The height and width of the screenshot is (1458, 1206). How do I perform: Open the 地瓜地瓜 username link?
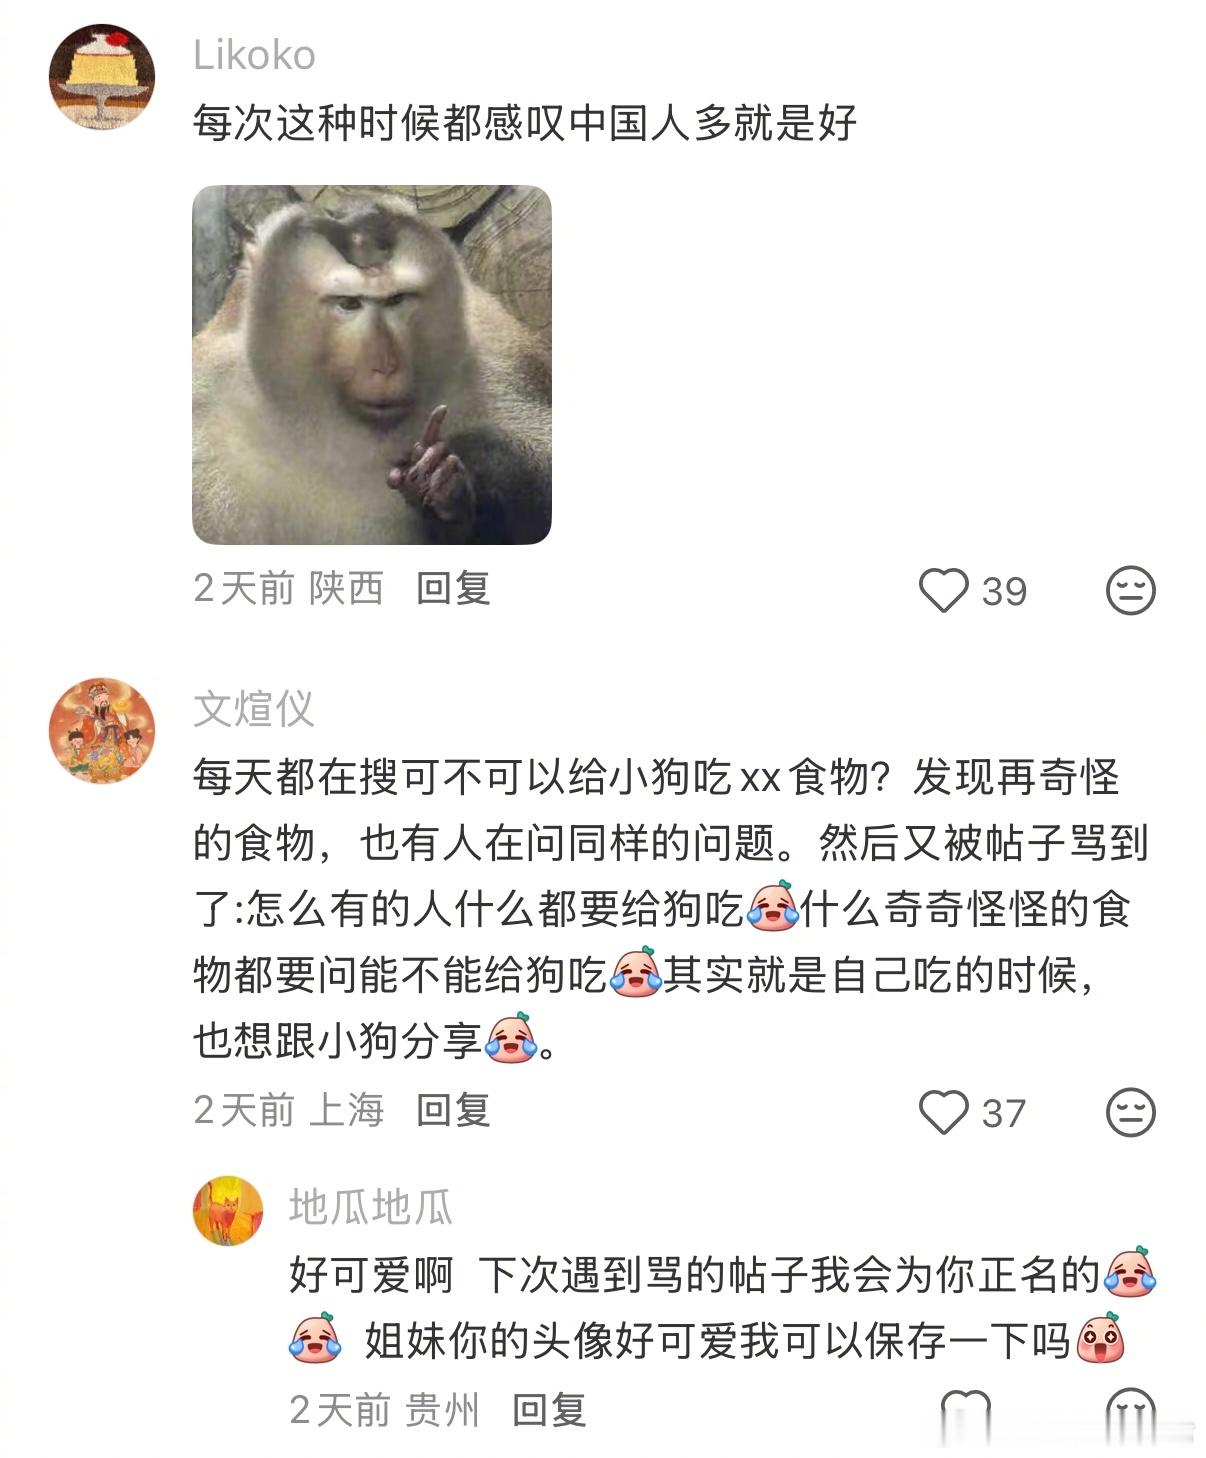click(370, 1207)
